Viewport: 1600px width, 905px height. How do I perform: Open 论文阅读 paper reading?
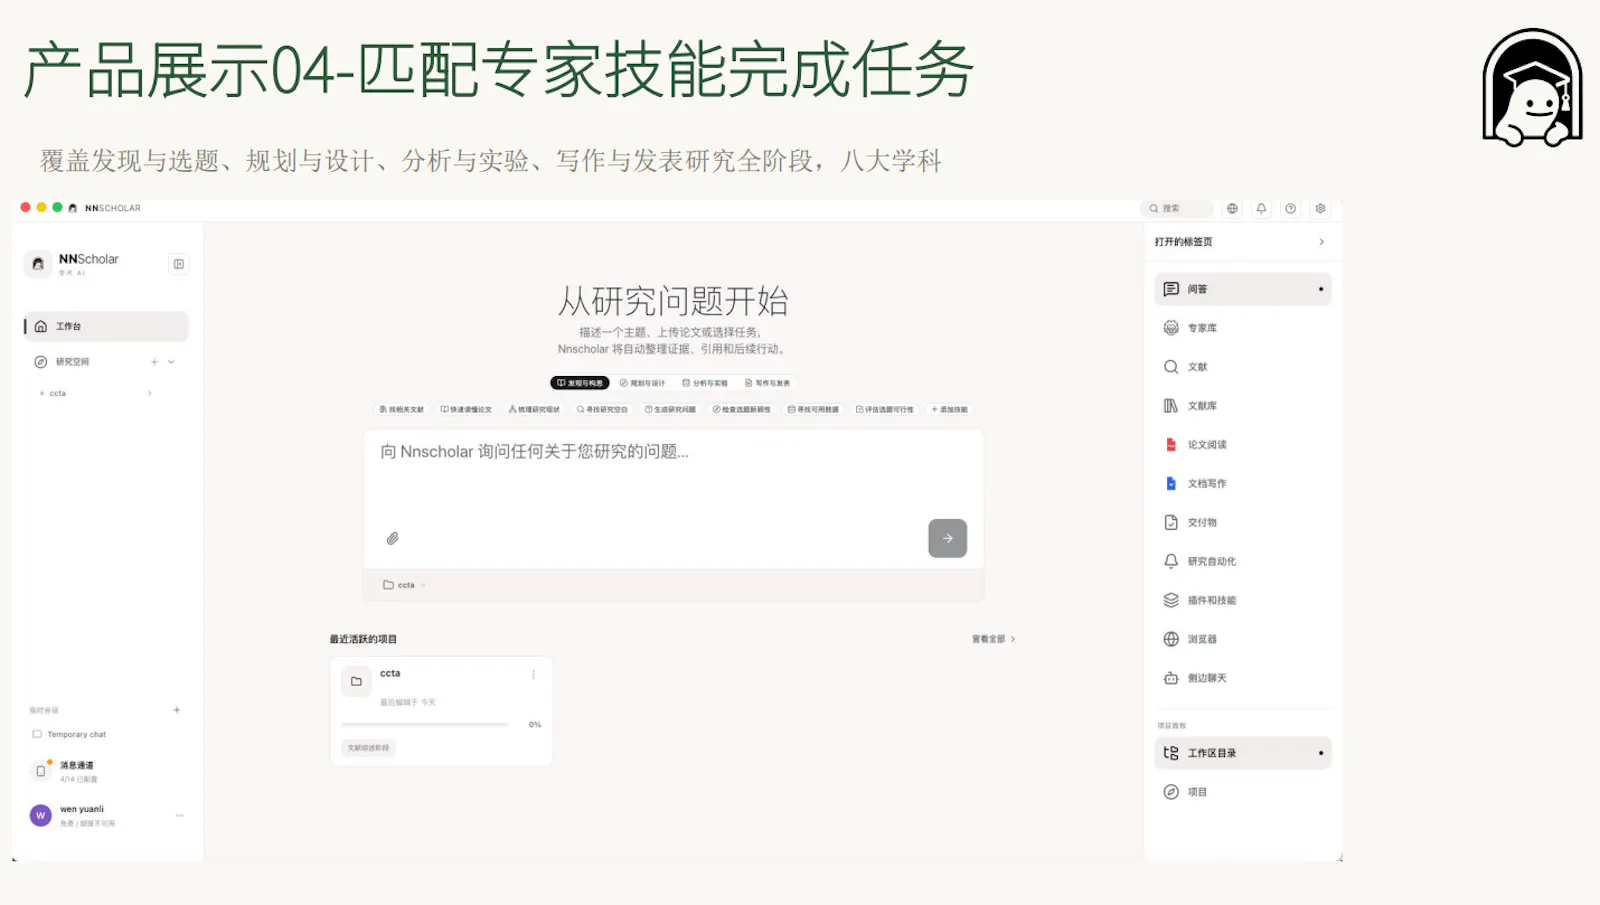pyautogui.click(x=1242, y=445)
